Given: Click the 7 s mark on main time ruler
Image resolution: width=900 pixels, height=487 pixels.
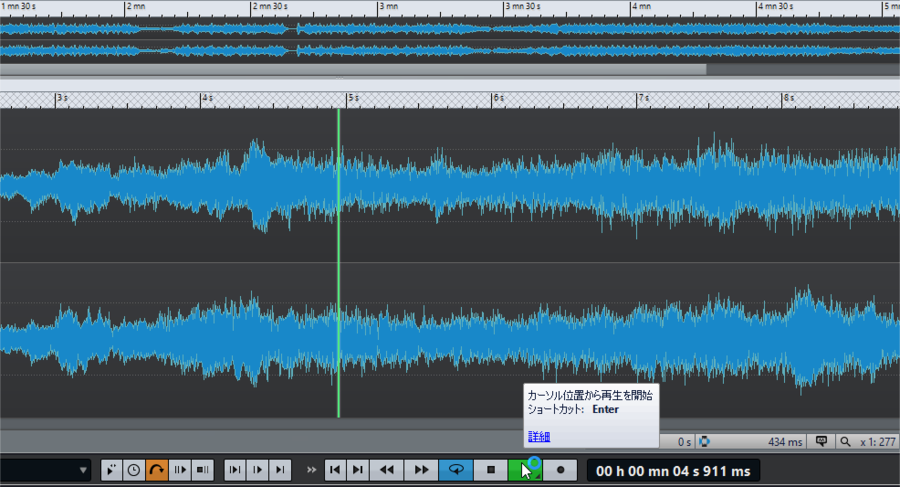Looking at the screenshot, I should (x=644, y=98).
